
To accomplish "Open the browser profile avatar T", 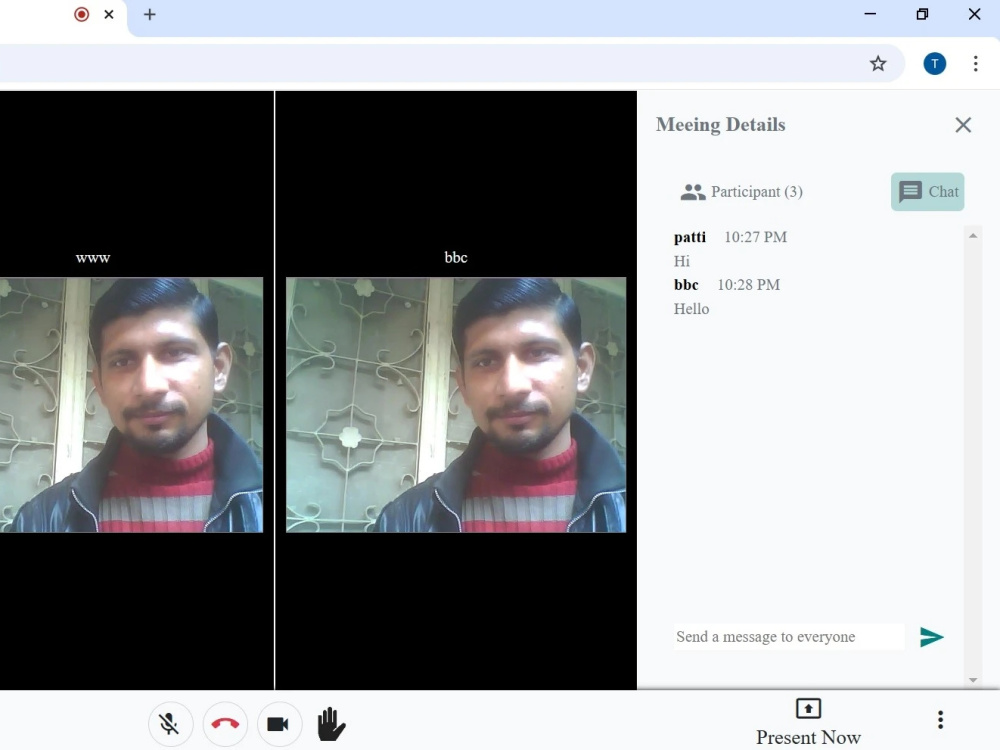I will (935, 63).
